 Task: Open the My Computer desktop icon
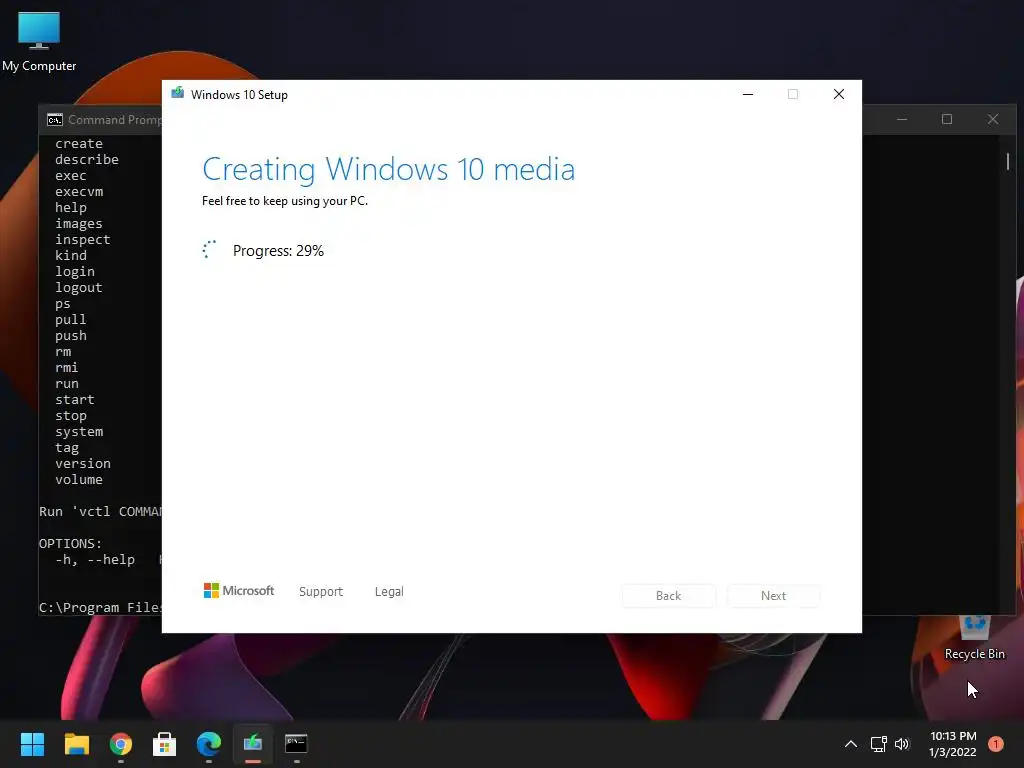(39, 41)
